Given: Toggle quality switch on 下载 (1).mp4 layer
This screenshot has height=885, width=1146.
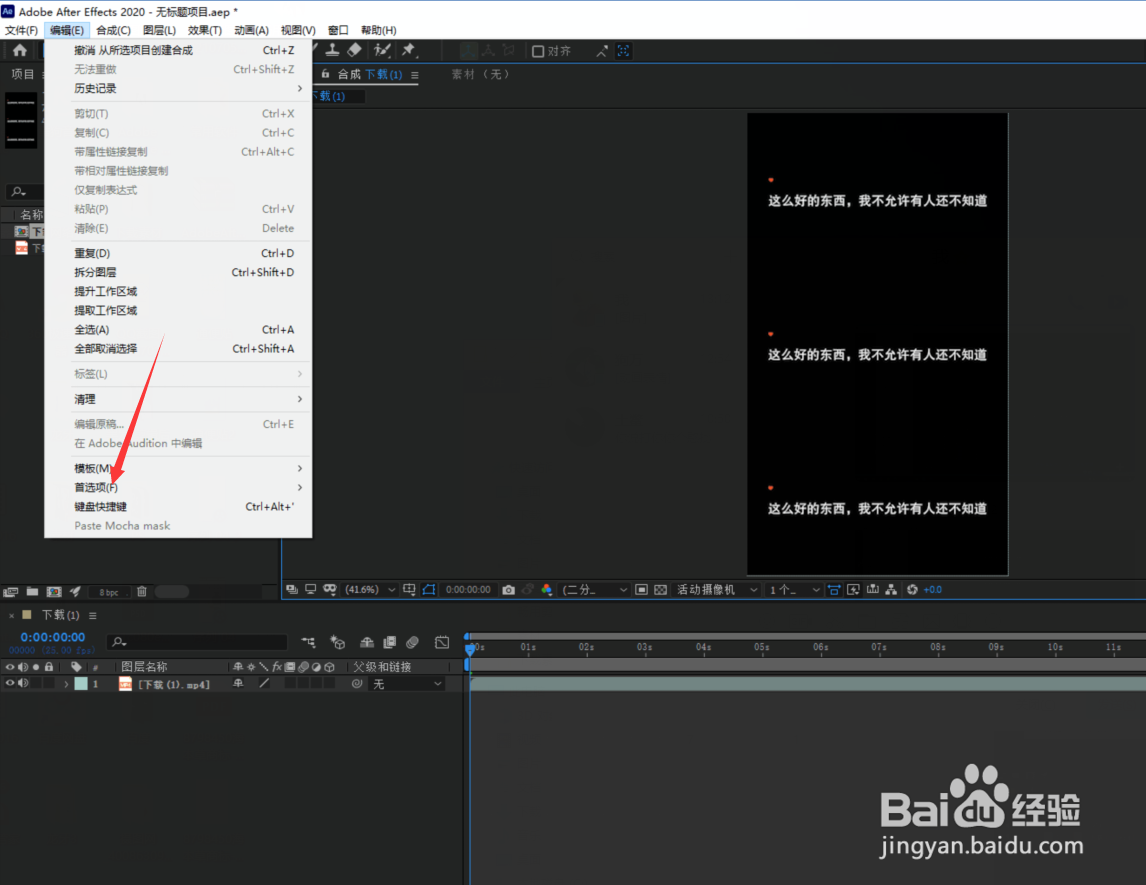Looking at the screenshot, I should click(x=265, y=683).
